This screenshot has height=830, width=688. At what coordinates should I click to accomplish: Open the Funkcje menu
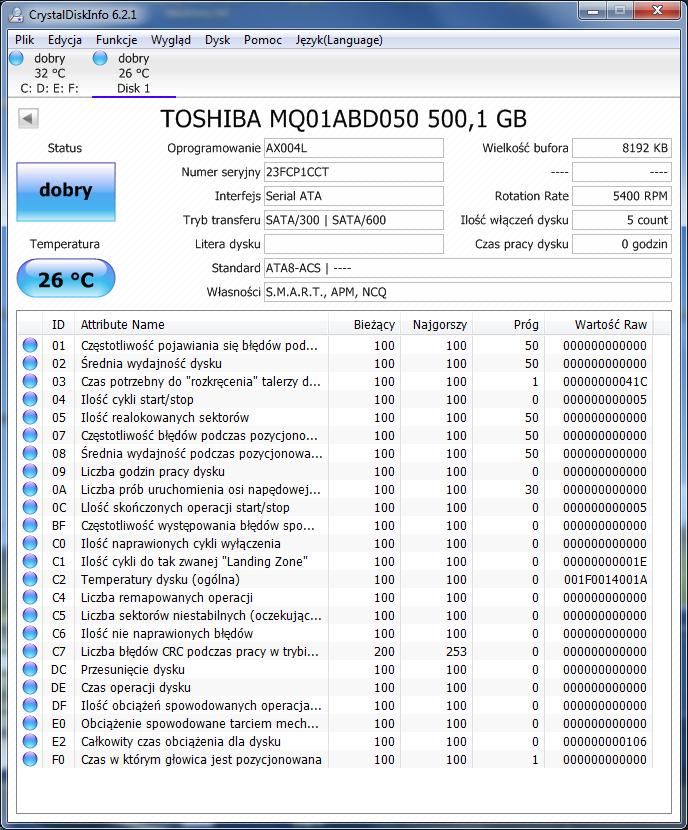(x=116, y=40)
